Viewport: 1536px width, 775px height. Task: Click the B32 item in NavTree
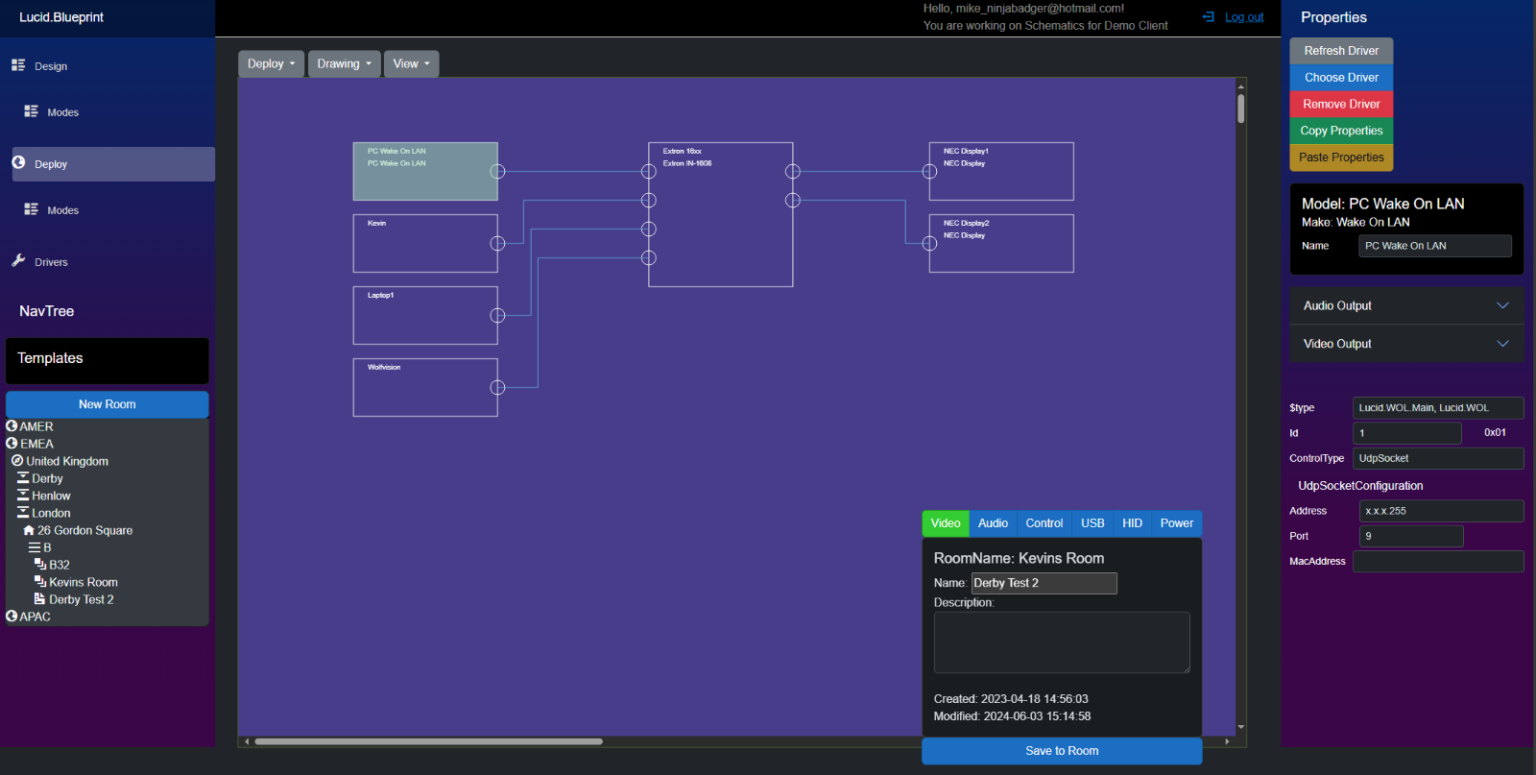(57, 564)
